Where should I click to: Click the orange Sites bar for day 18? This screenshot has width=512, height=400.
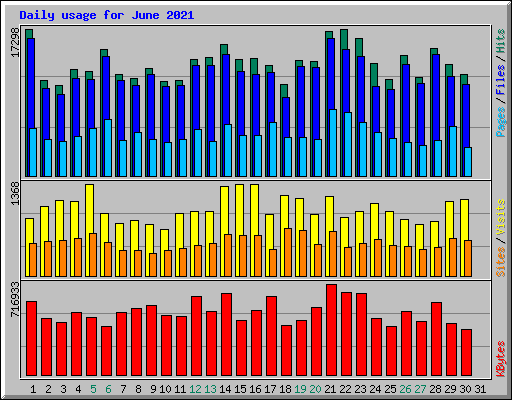(288, 252)
